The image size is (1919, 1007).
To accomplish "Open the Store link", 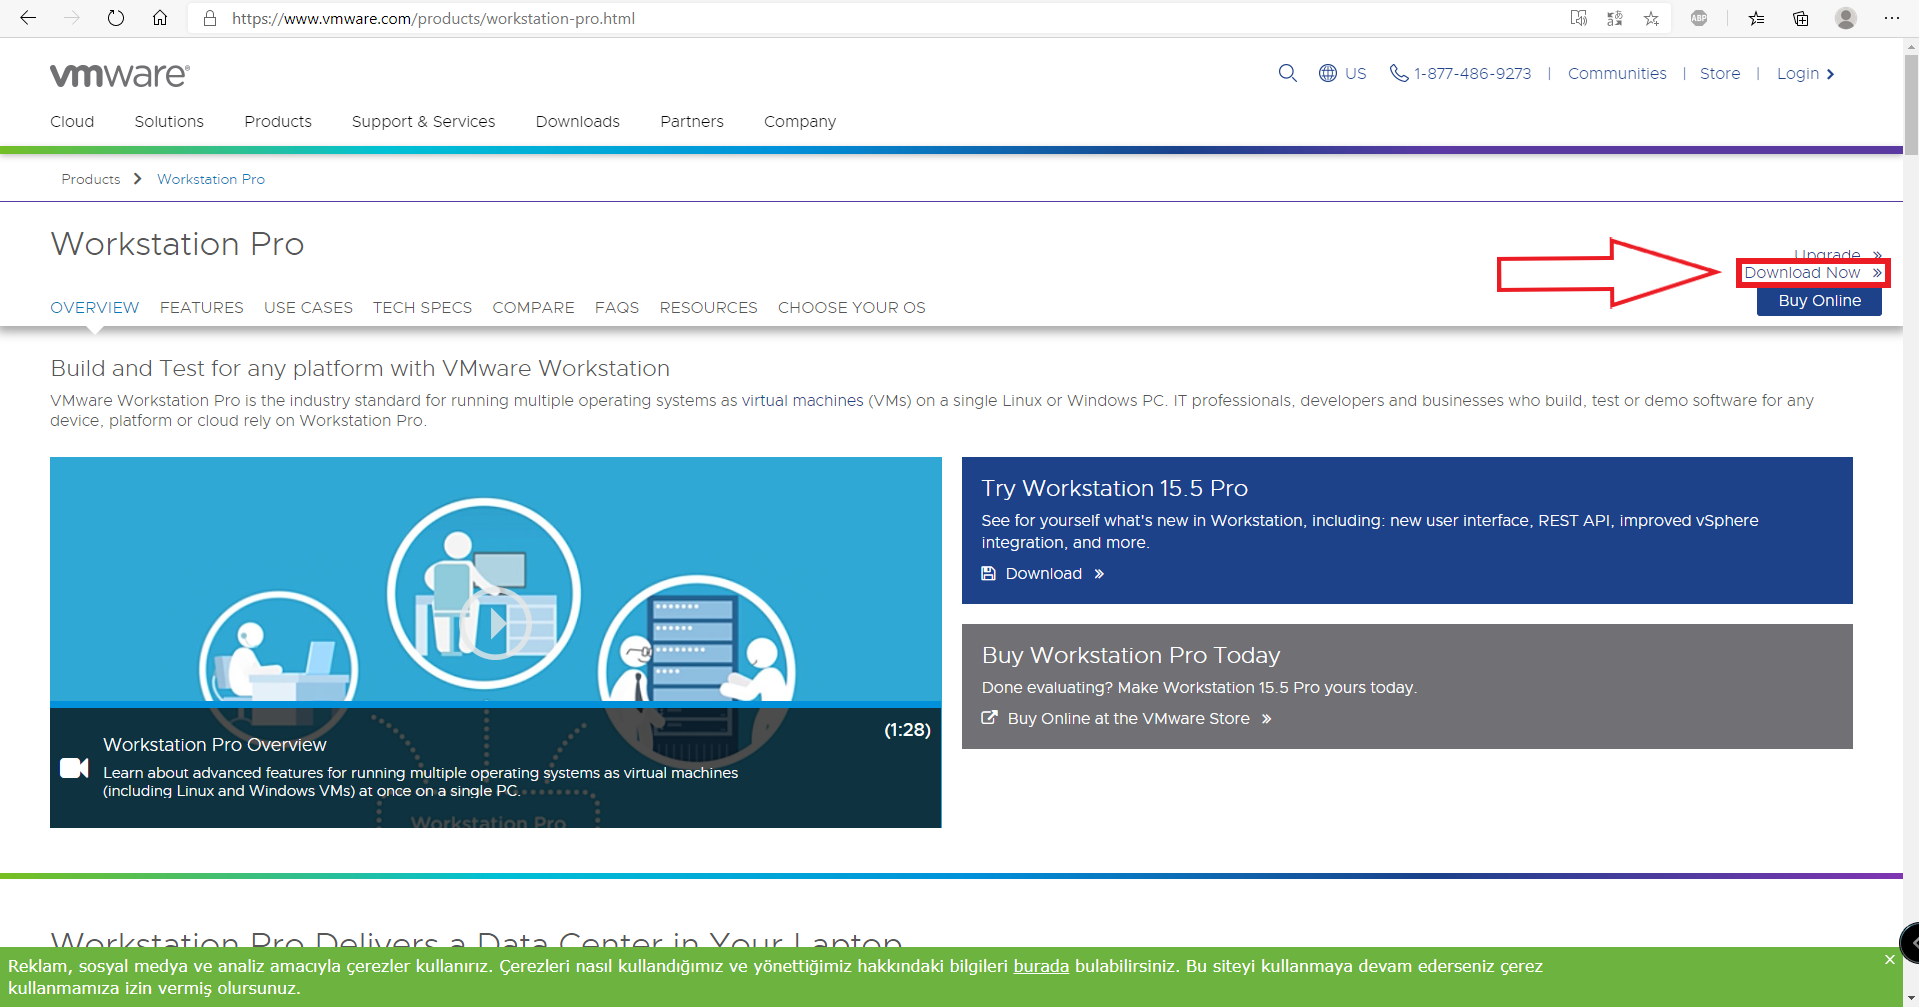I will [x=1720, y=73].
